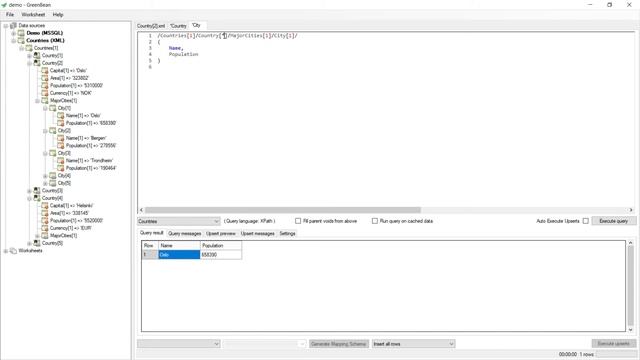Expand the Worksheets node
The image size is (640, 360).
click(x=6, y=251)
